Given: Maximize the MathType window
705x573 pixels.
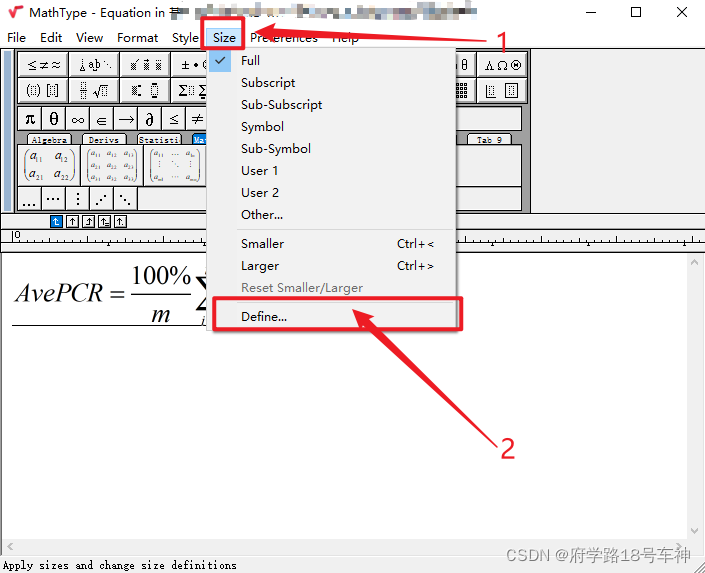Looking at the screenshot, I should [x=636, y=13].
